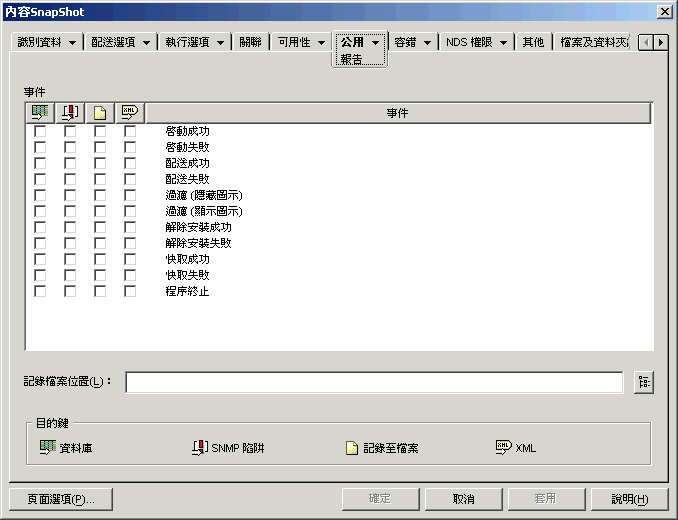The height and width of the screenshot is (520, 678).
Task: Check XML box for 程序終止
Action: click(130, 291)
